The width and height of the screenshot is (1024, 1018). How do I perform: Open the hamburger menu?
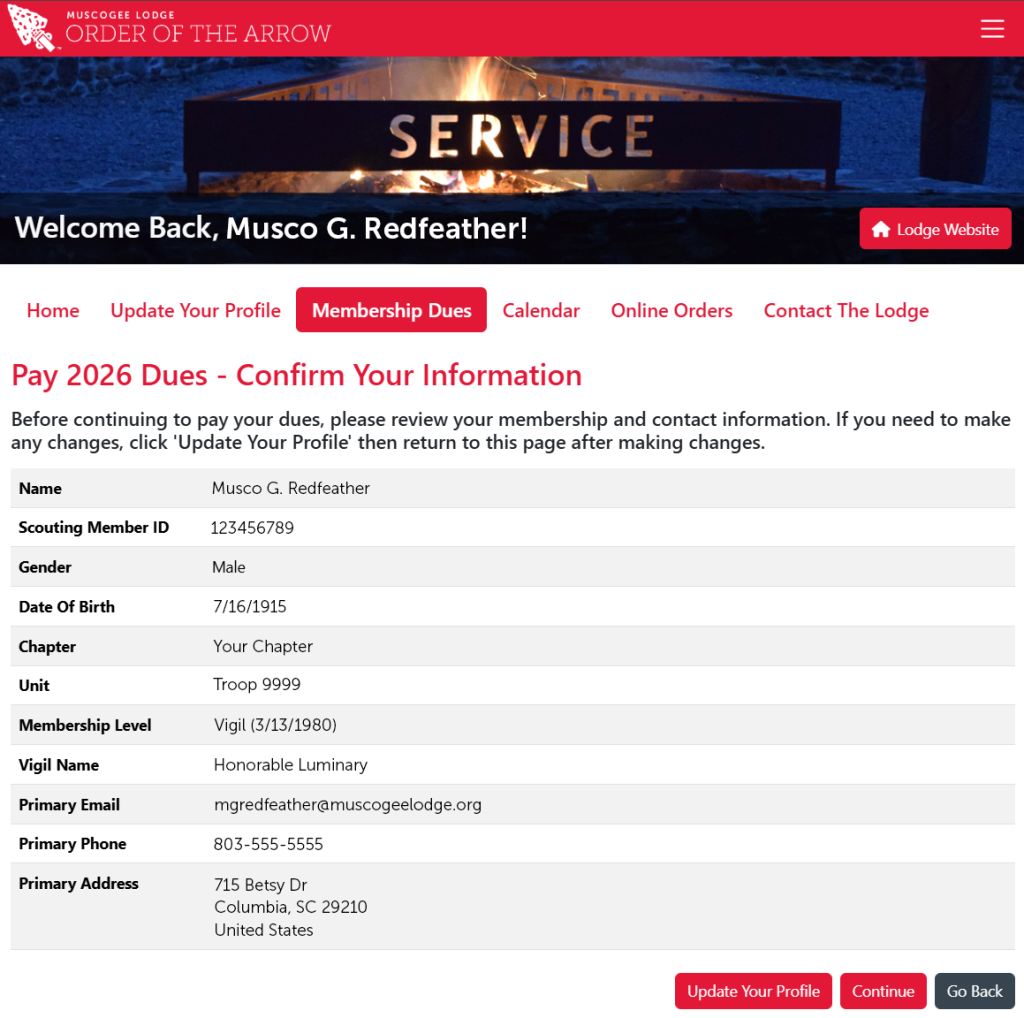[x=992, y=29]
